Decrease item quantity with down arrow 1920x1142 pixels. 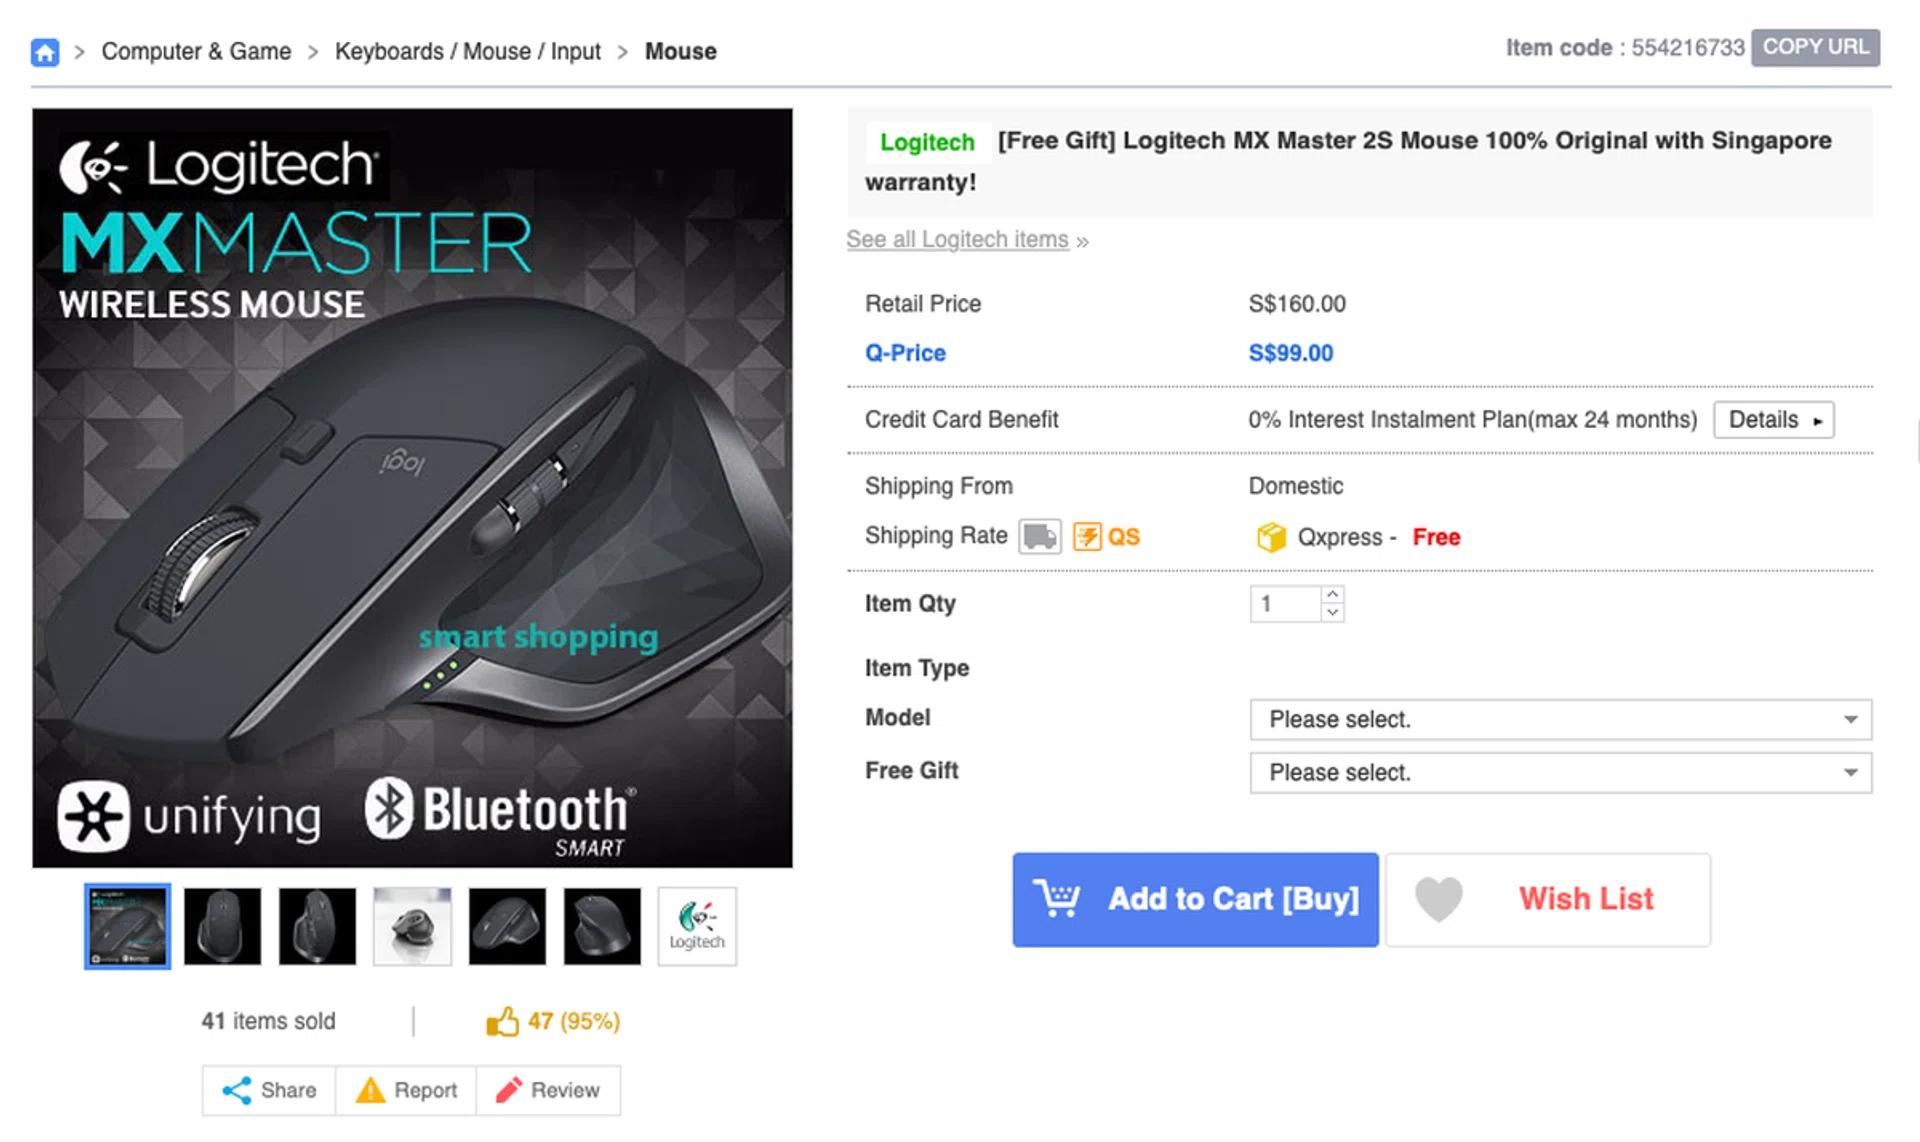click(x=1332, y=613)
